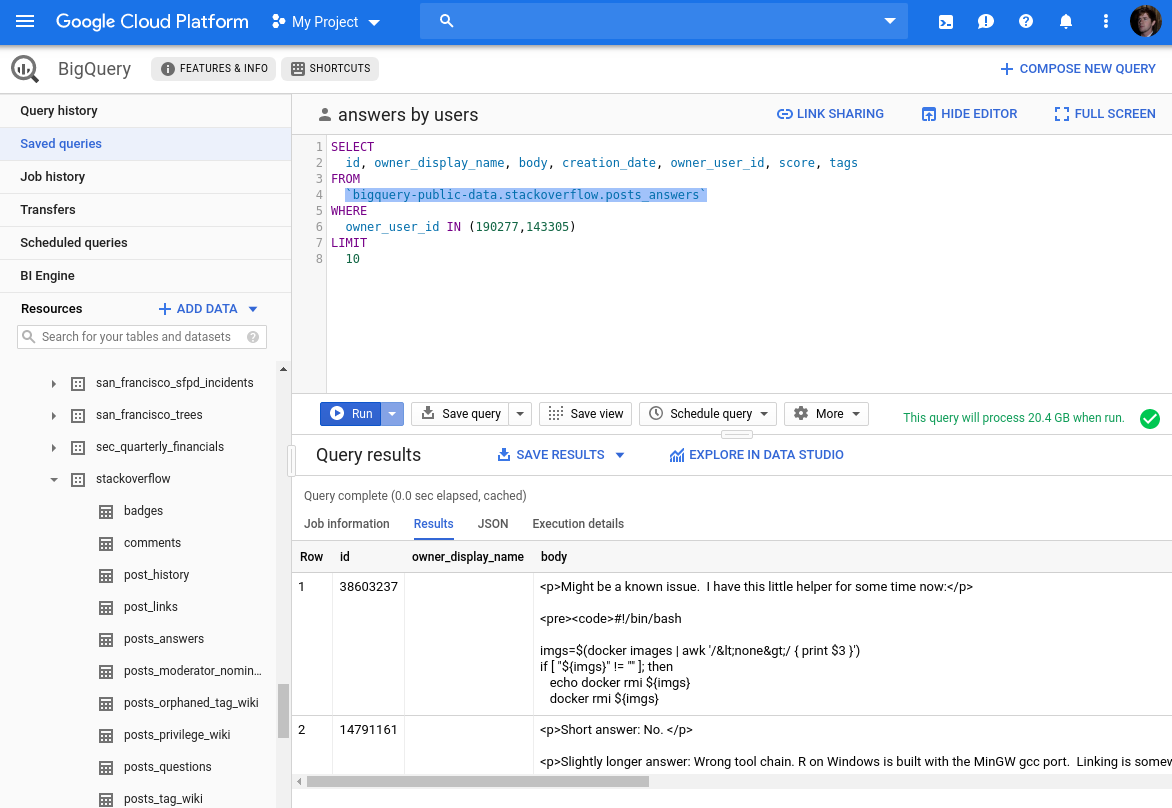Switch to JSON tab

pos(493,523)
